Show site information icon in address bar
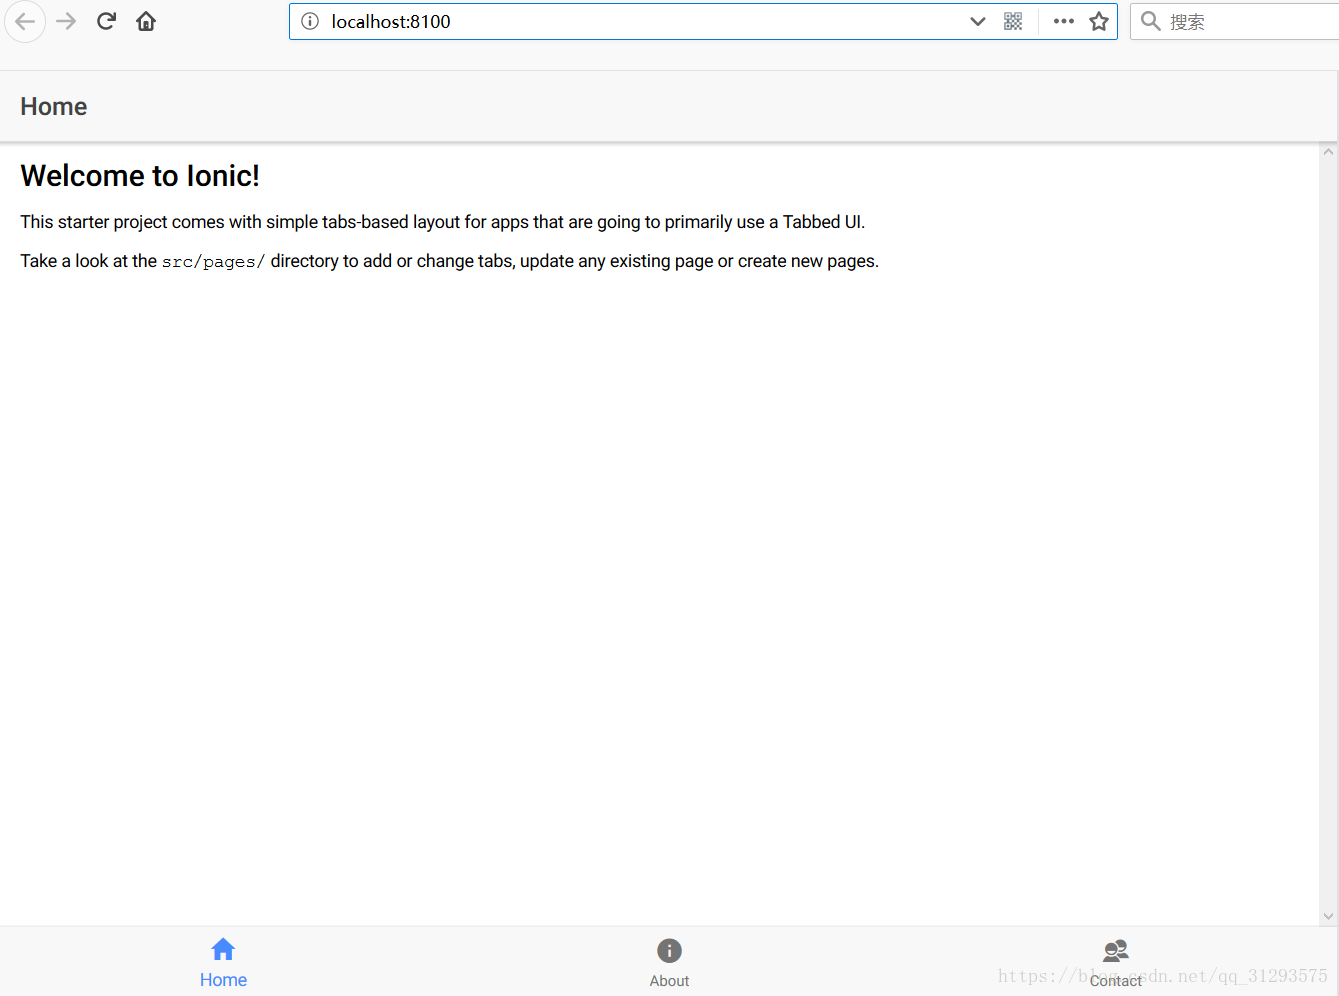Viewport: 1339px width, 996px height. tap(310, 21)
